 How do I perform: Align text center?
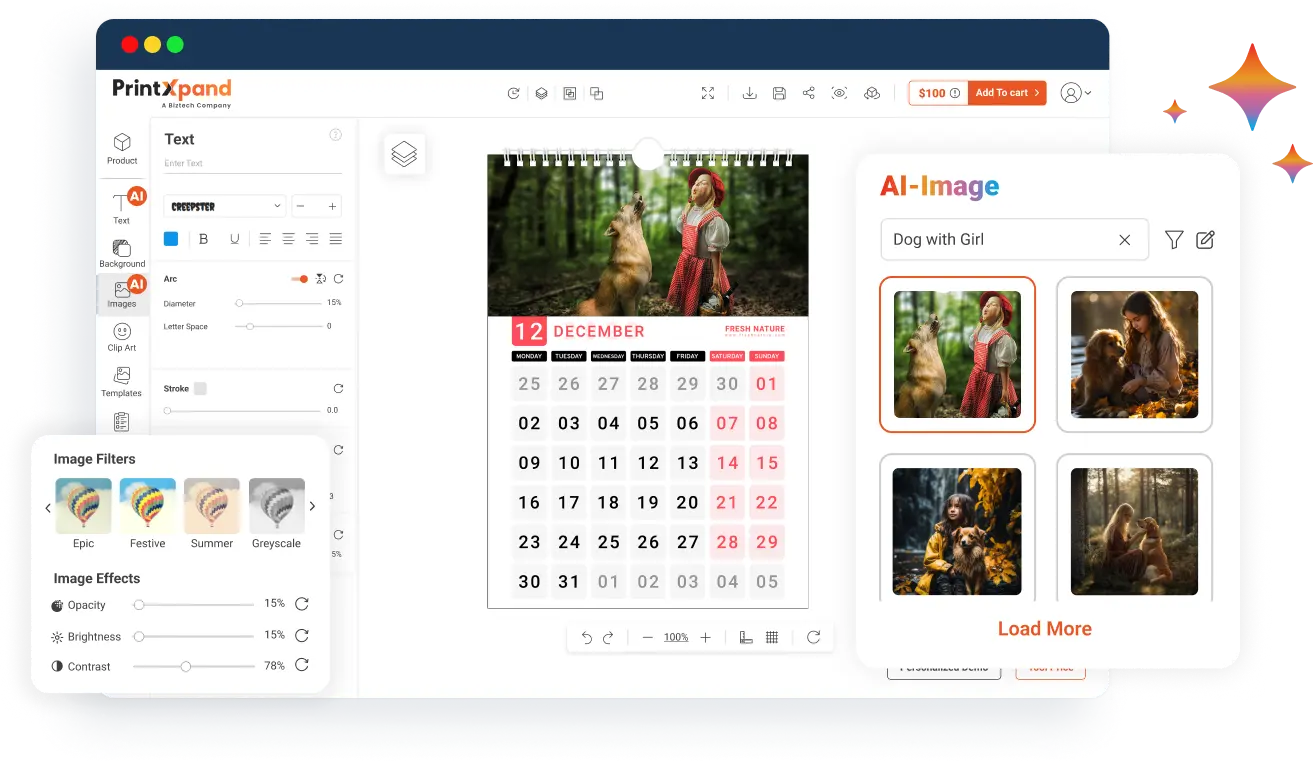(x=288, y=239)
